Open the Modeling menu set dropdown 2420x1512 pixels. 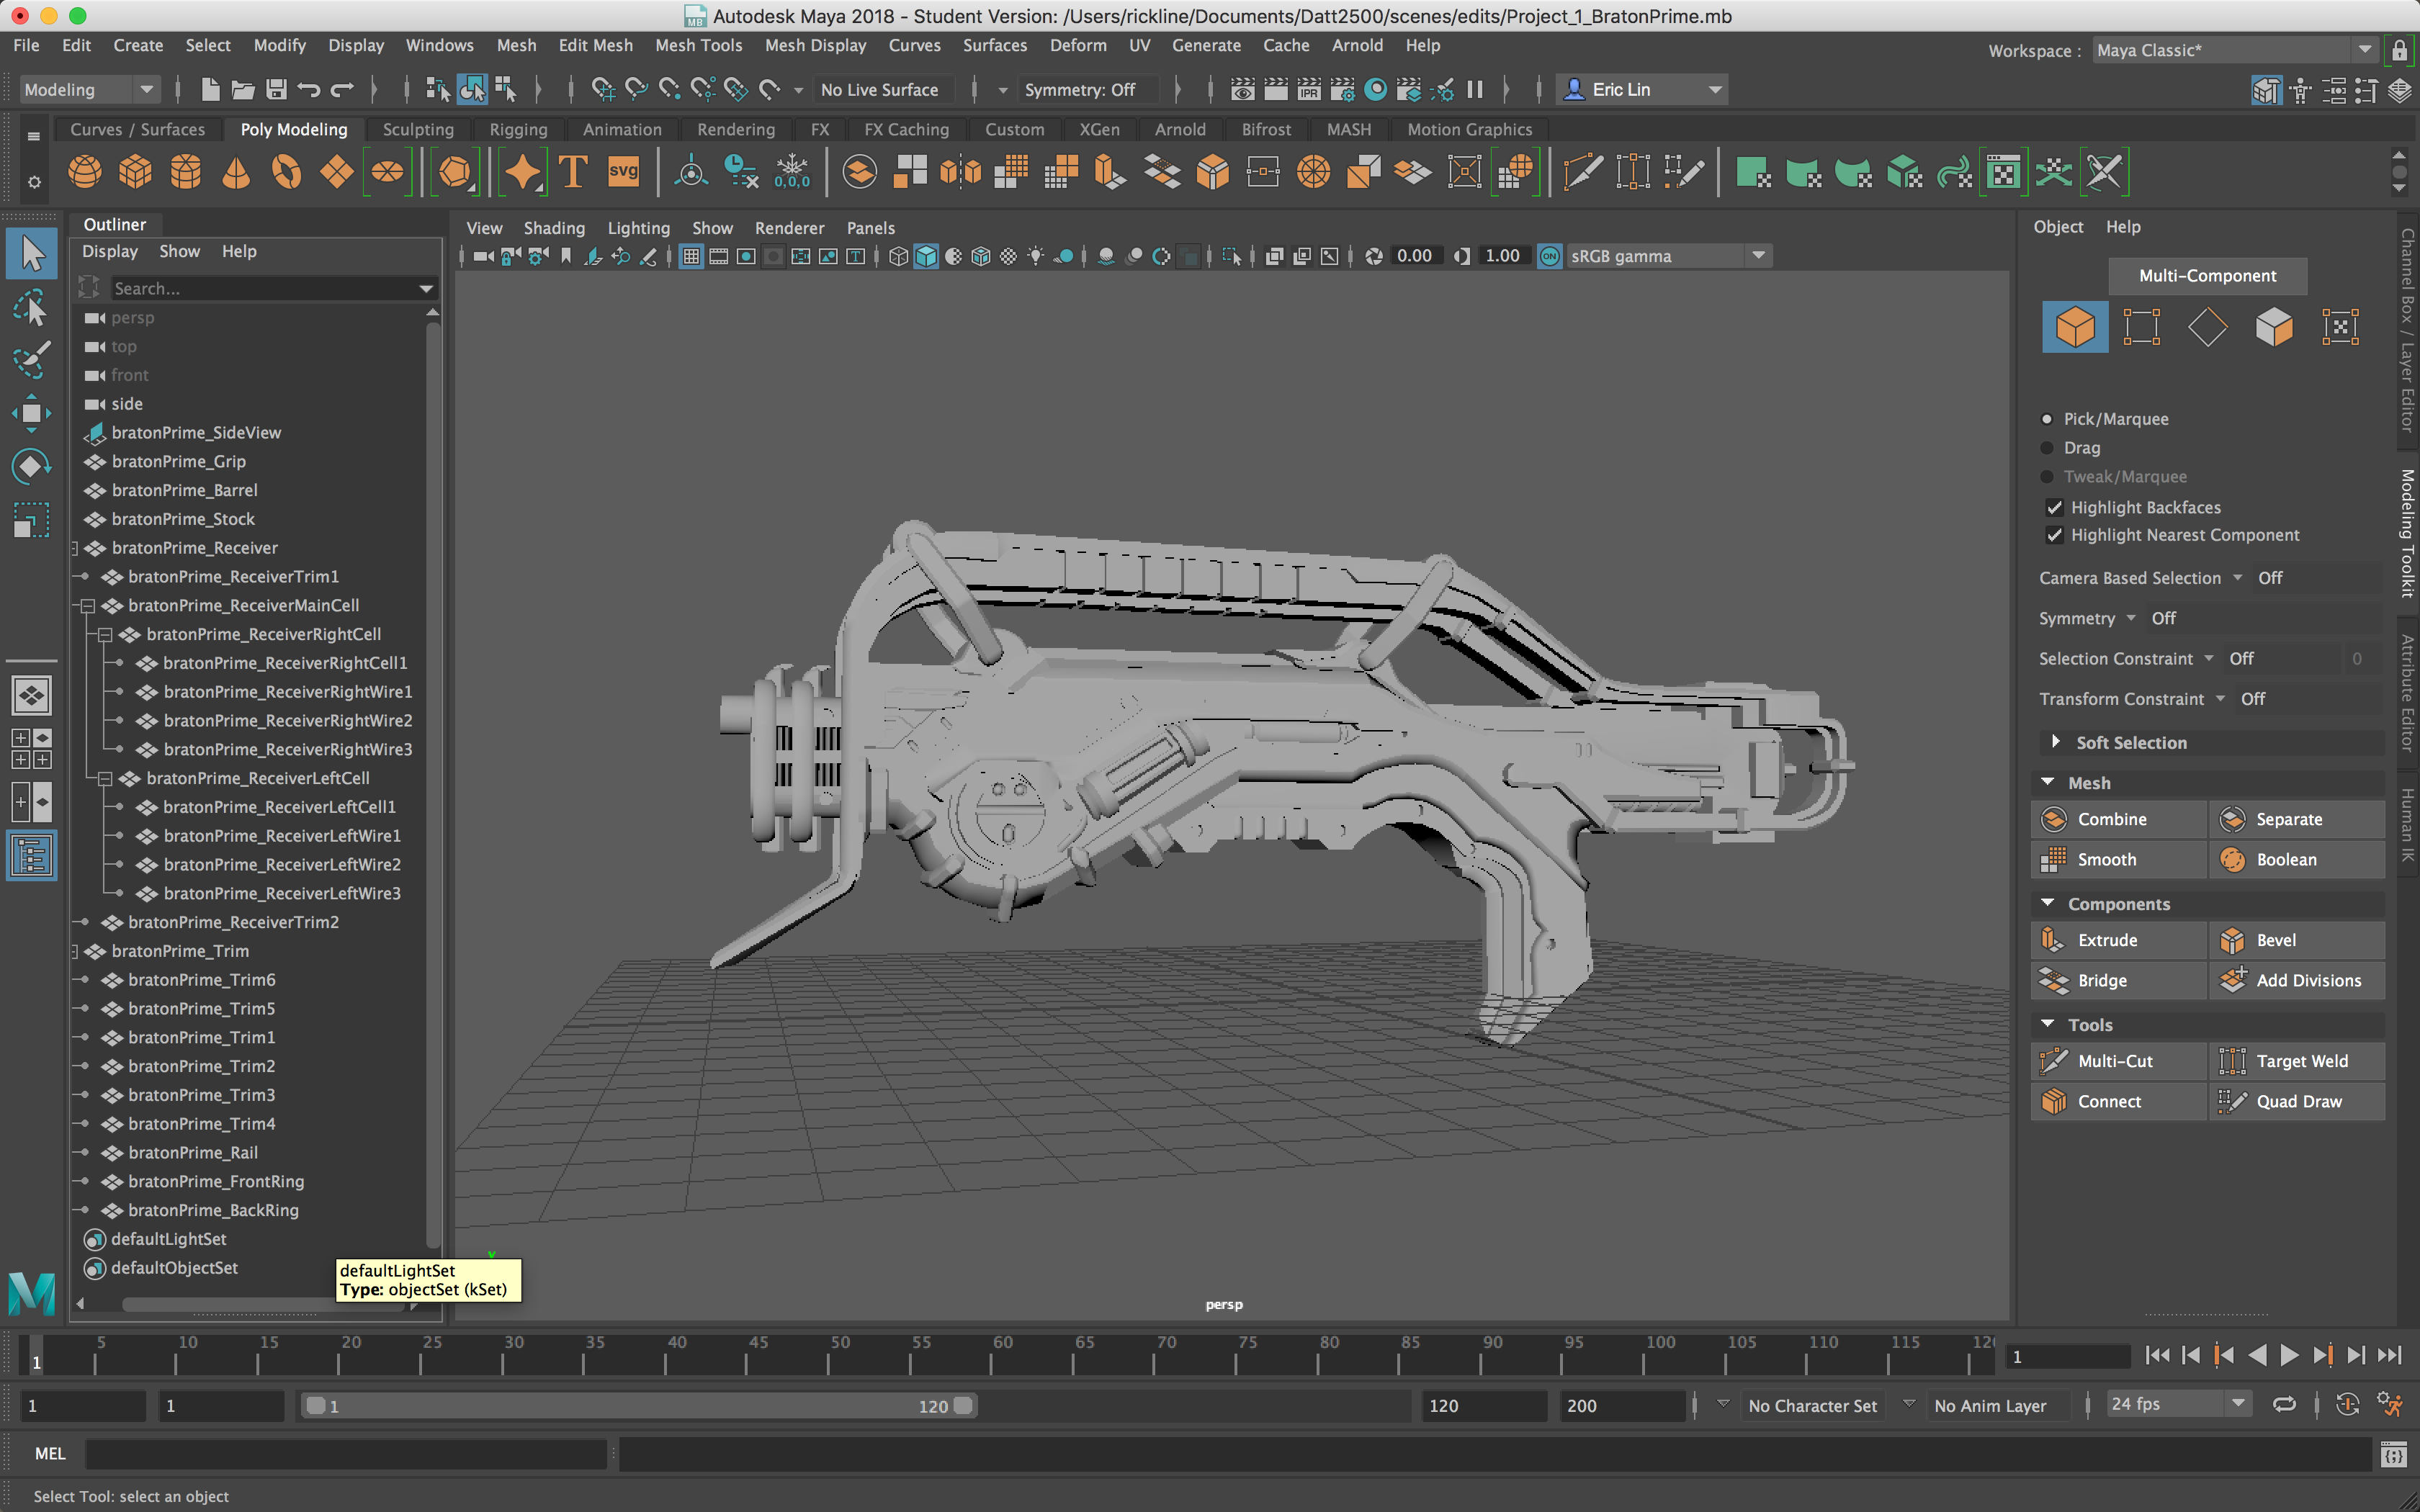pos(88,90)
